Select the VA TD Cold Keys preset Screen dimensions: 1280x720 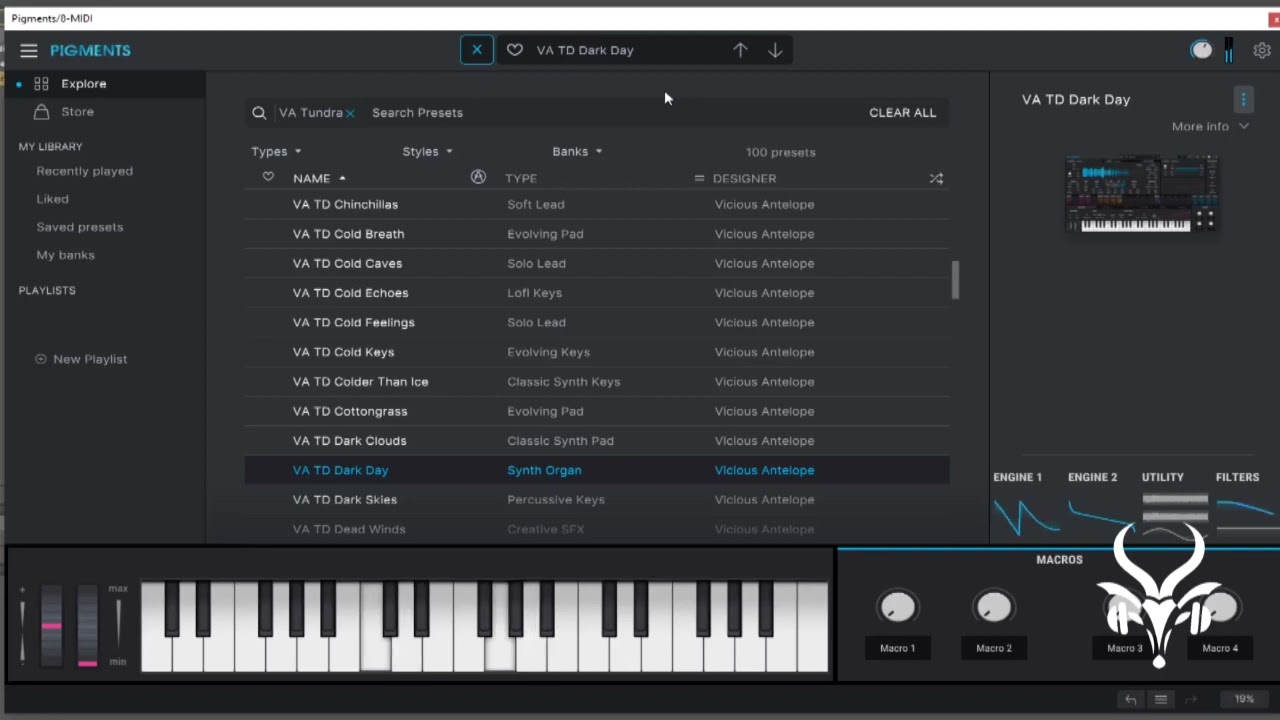pyautogui.click(x=597, y=352)
